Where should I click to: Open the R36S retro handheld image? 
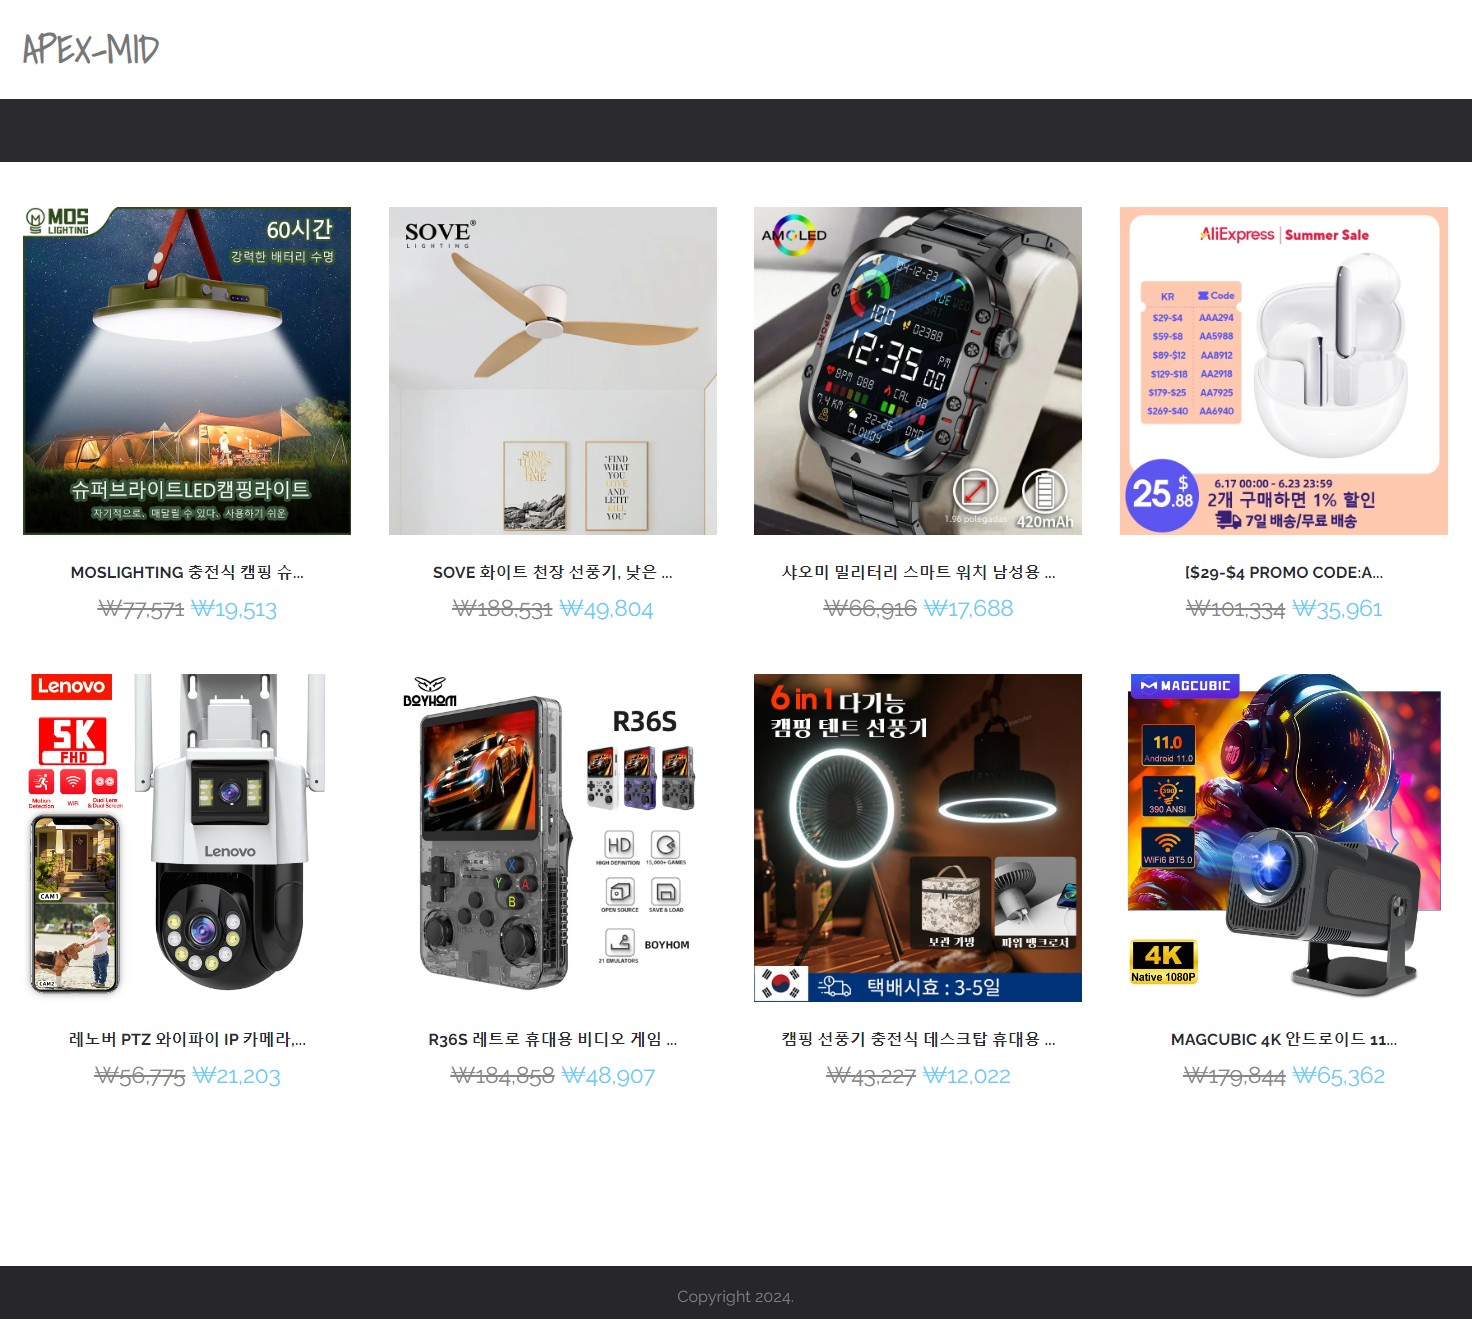[553, 838]
